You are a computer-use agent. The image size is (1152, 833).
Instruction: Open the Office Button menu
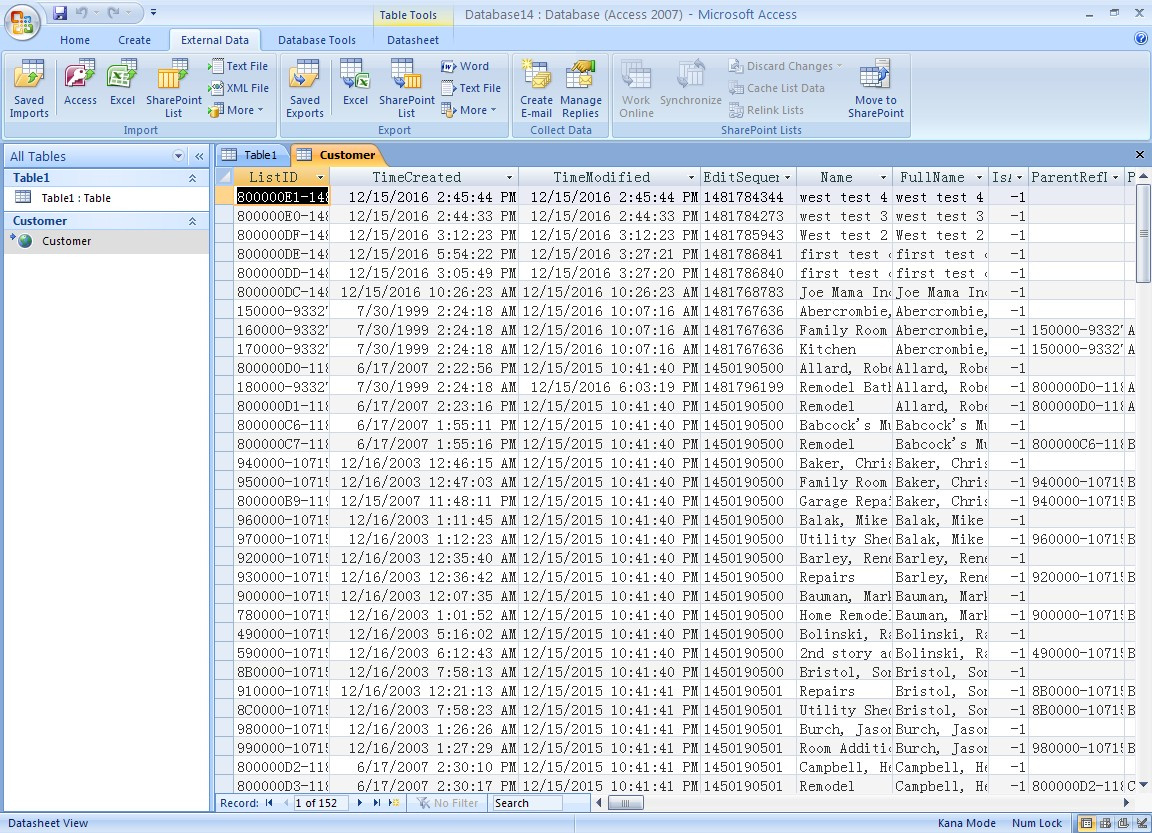tap(22, 21)
